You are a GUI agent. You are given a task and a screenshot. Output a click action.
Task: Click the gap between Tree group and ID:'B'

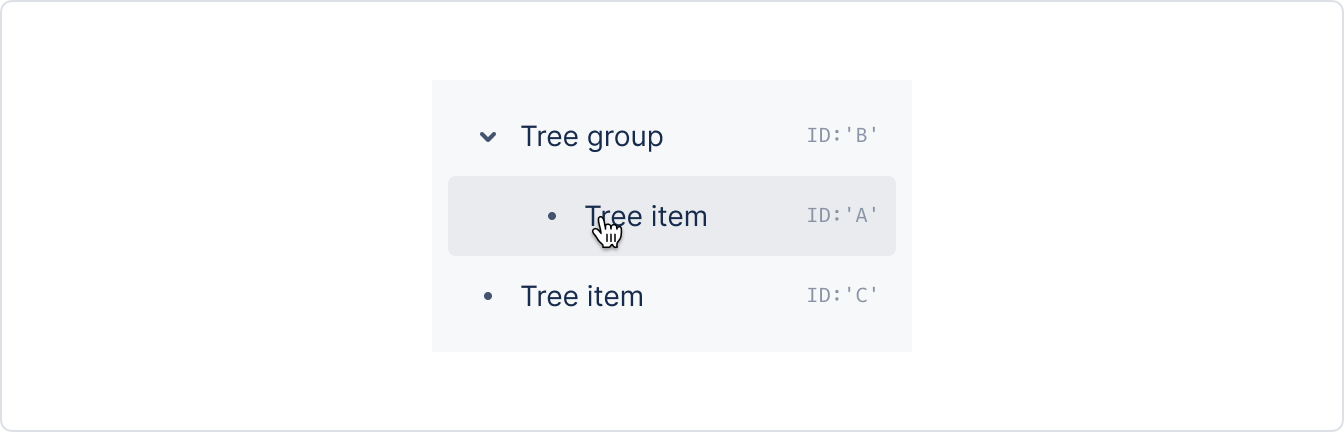click(735, 136)
